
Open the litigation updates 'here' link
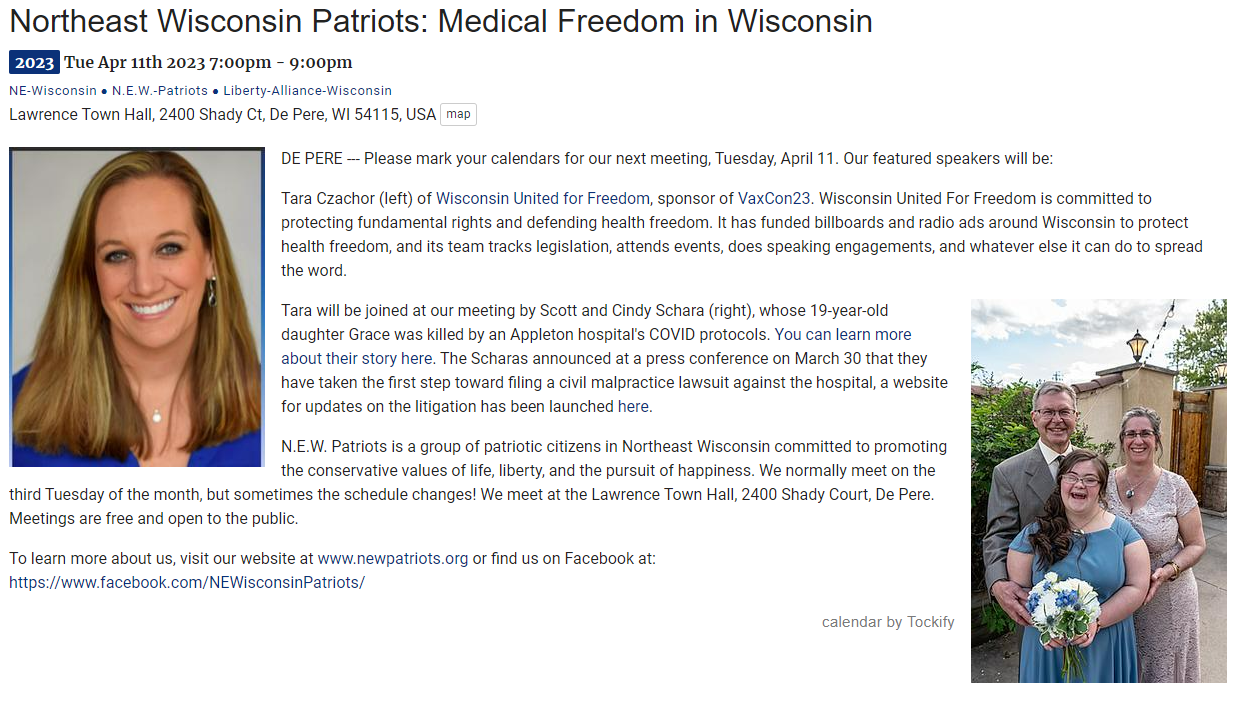pyautogui.click(x=633, y=407)
